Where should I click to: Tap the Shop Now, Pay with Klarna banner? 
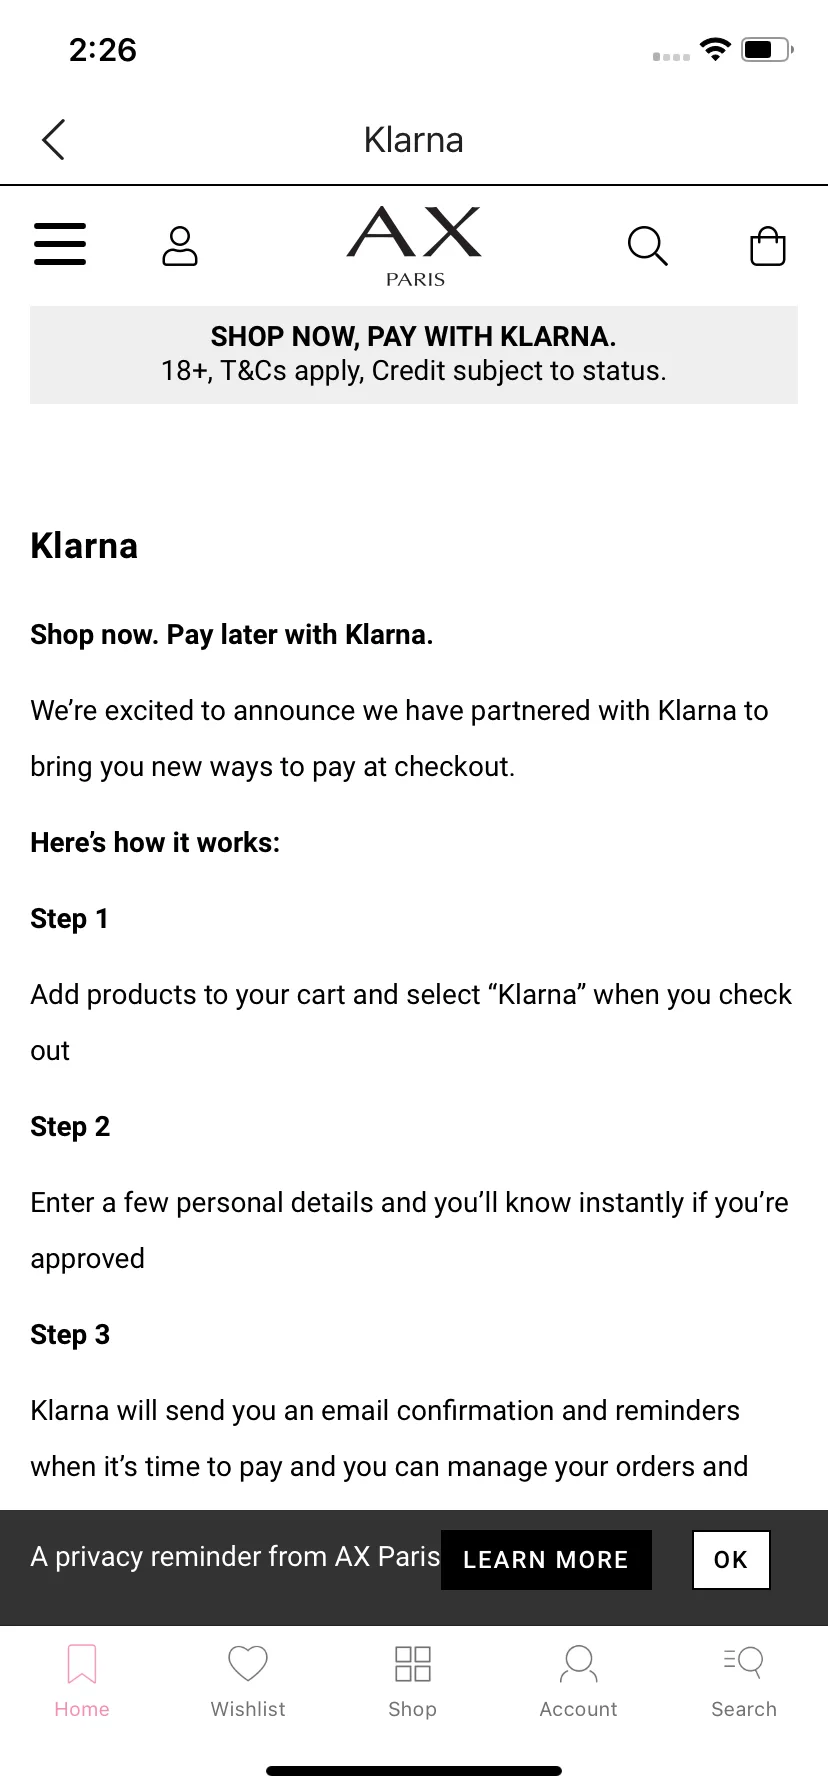(414, 354)
